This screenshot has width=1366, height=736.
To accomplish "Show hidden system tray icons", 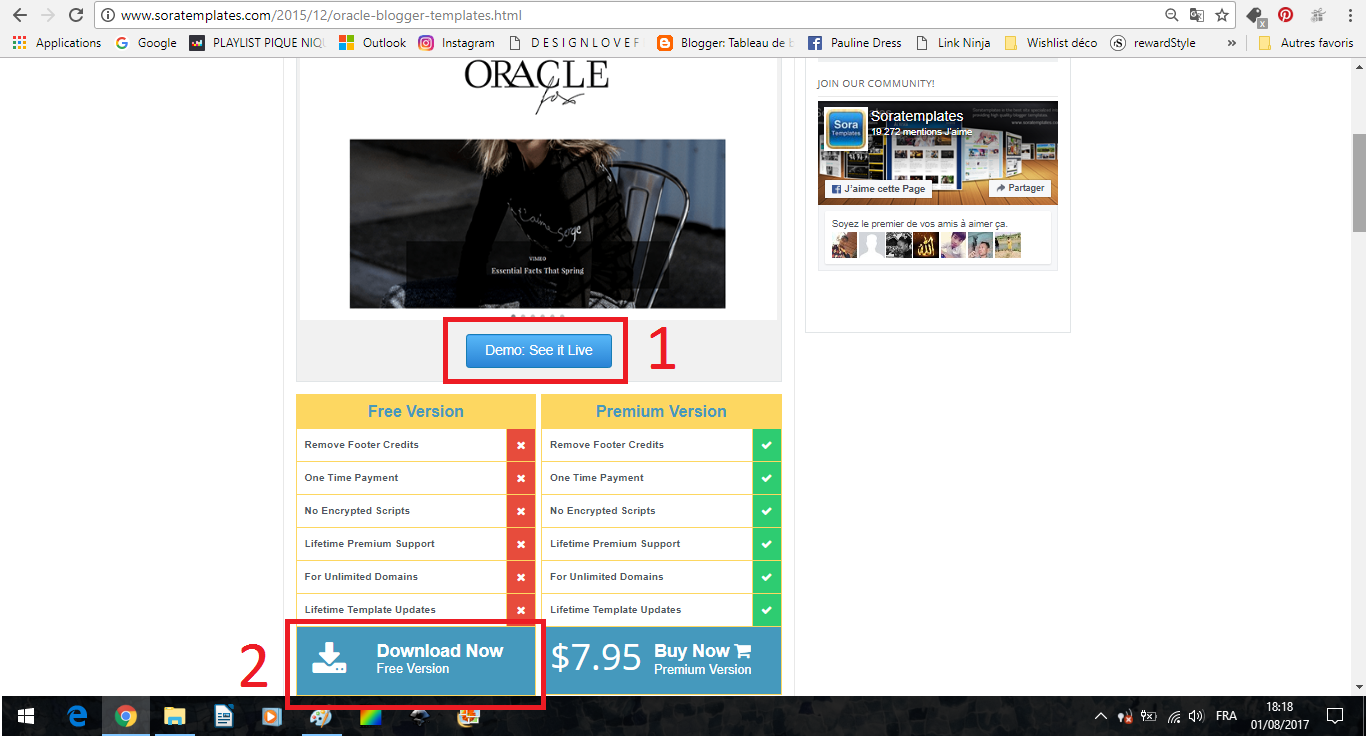I will [1101, 716].
